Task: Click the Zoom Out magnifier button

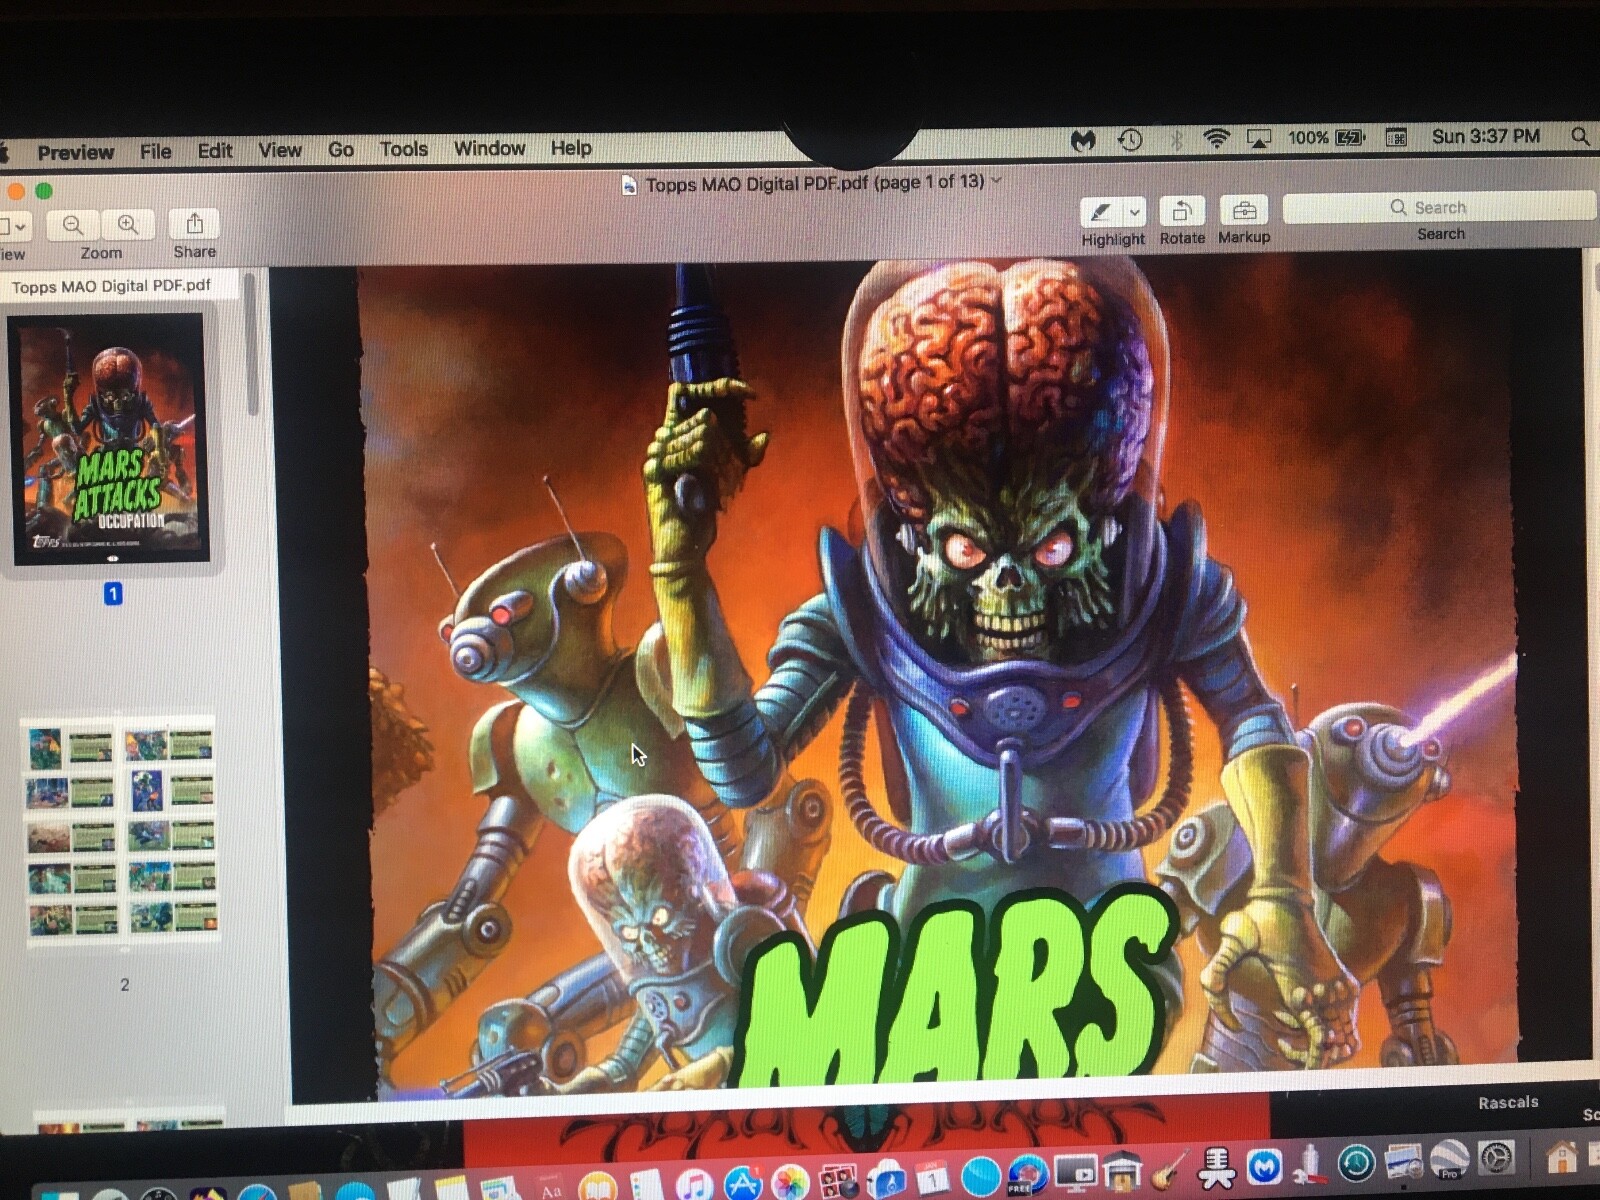Action: point(73,225)
